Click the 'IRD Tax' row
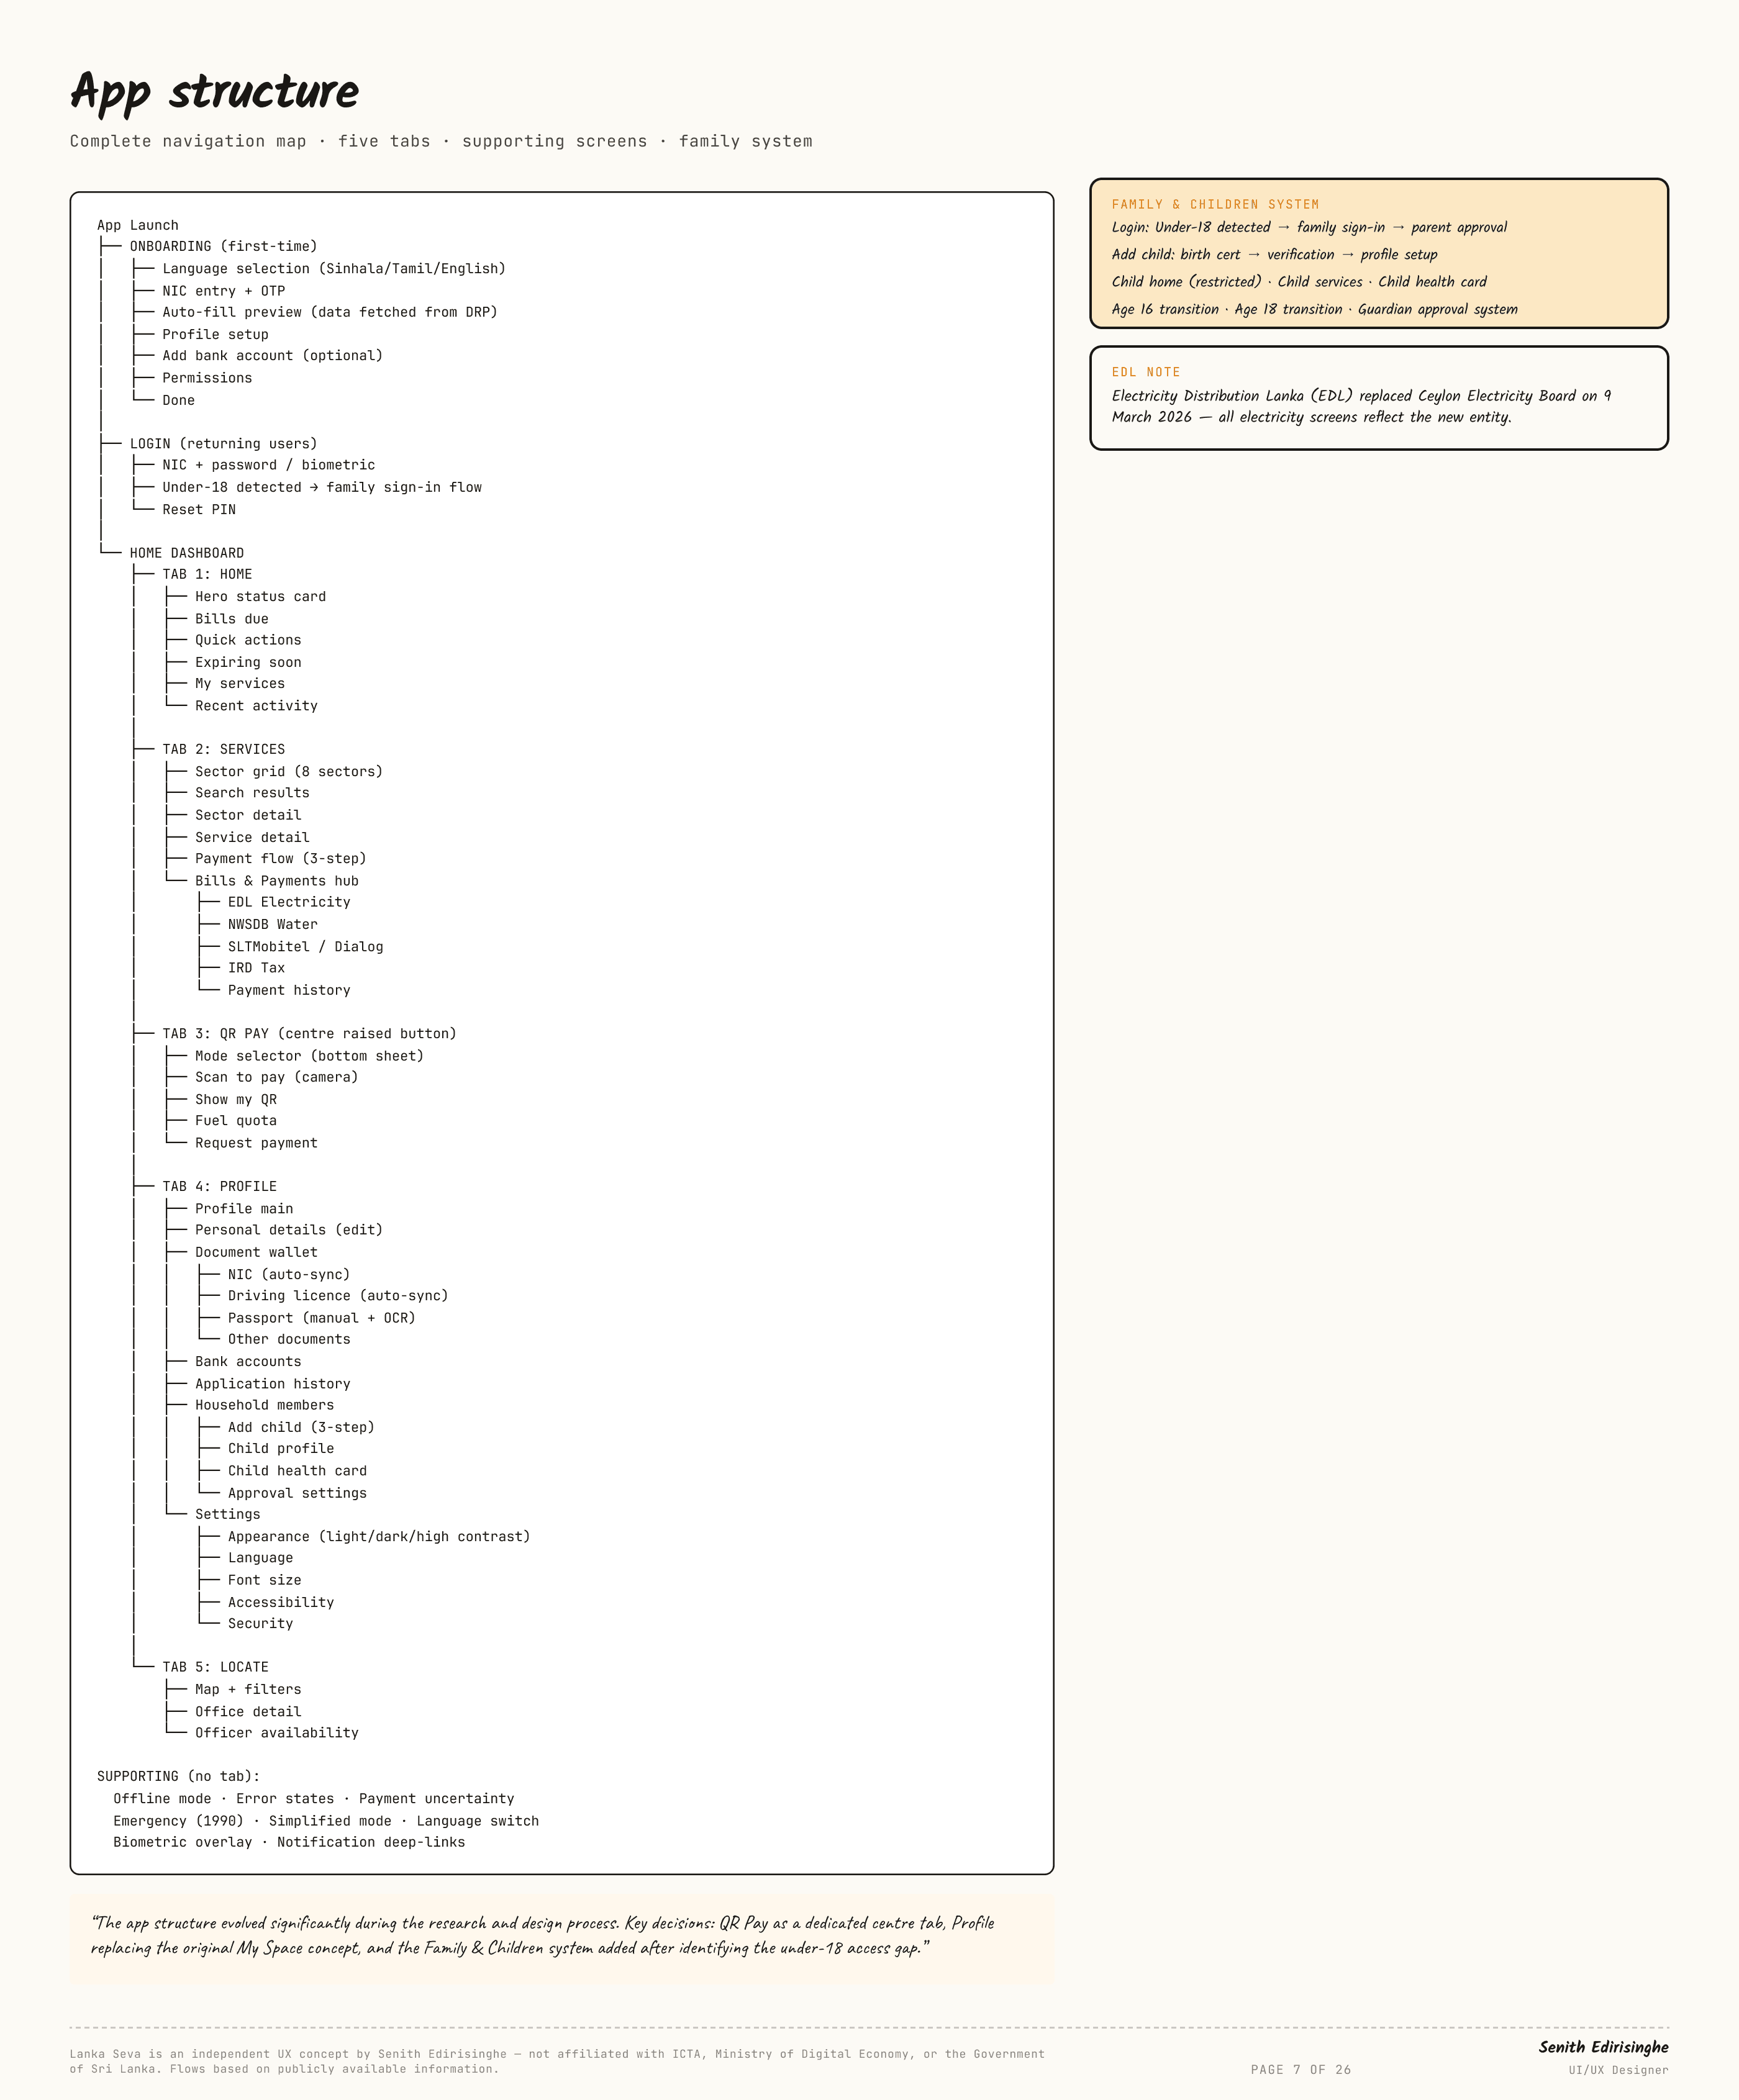1739x2100 pixels. pyautogui.click(x=256, y=968)
